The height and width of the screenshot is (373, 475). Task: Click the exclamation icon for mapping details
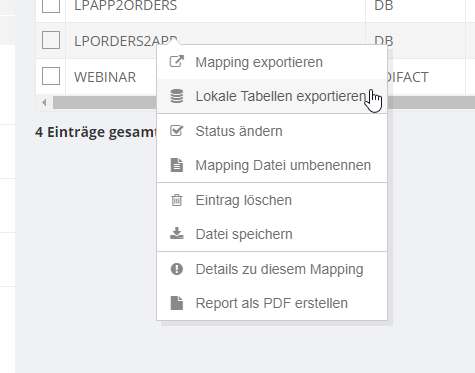click(x=177, y=269)
